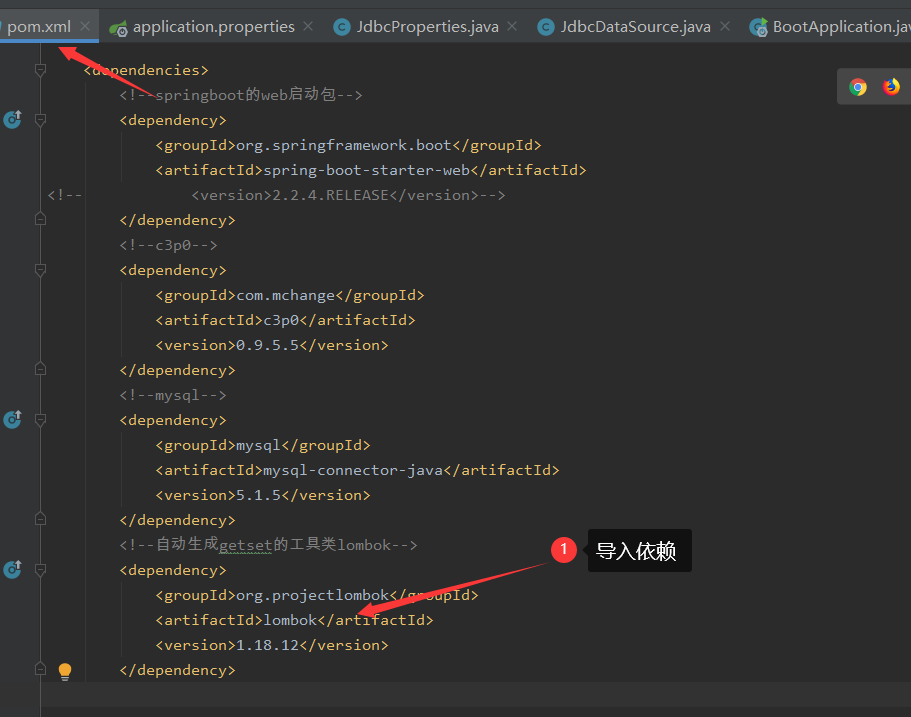Close the pom.xml tab
The image size is (911, 717).
click(85, 26)
